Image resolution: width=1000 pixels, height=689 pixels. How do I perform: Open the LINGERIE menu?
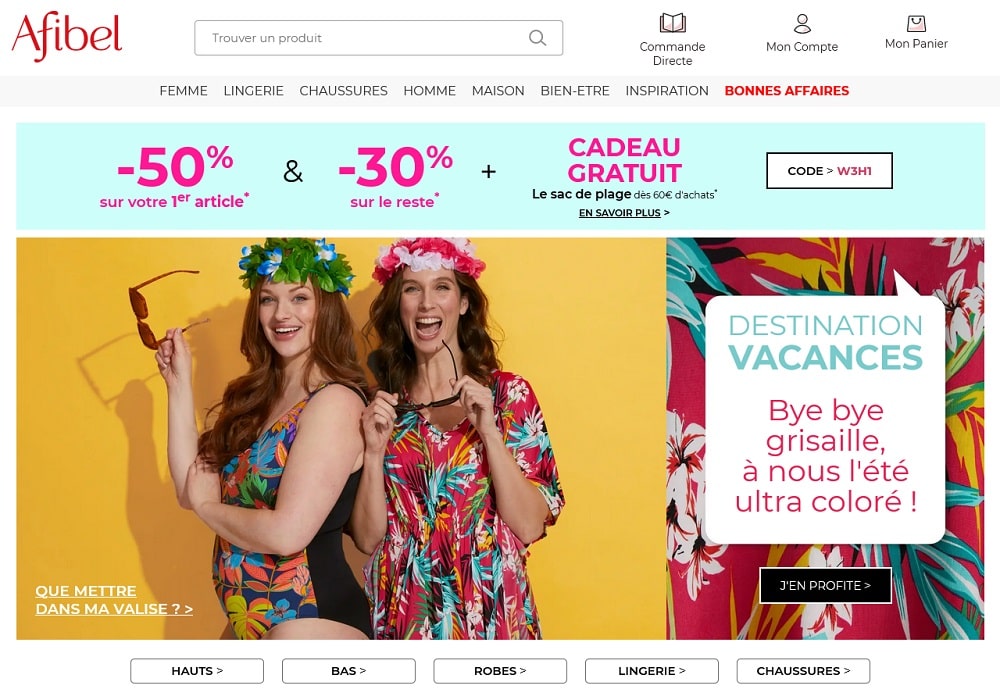(253, 91)
